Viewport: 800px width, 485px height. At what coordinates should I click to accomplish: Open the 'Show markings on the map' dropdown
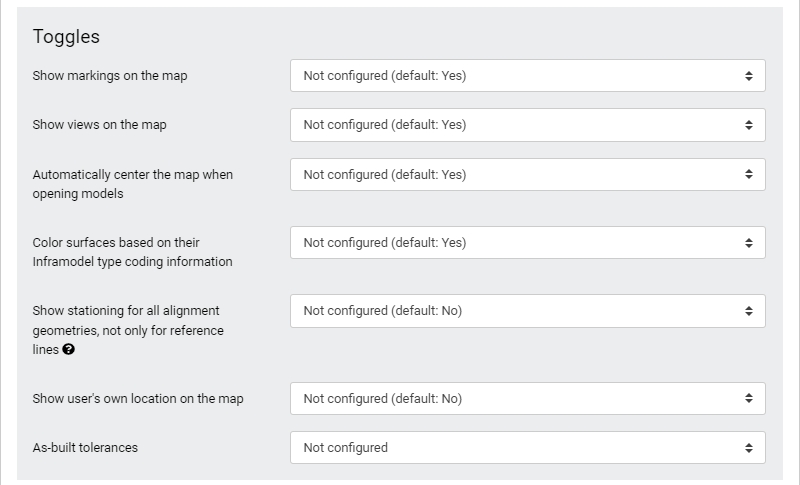click(x=527, y=75)
